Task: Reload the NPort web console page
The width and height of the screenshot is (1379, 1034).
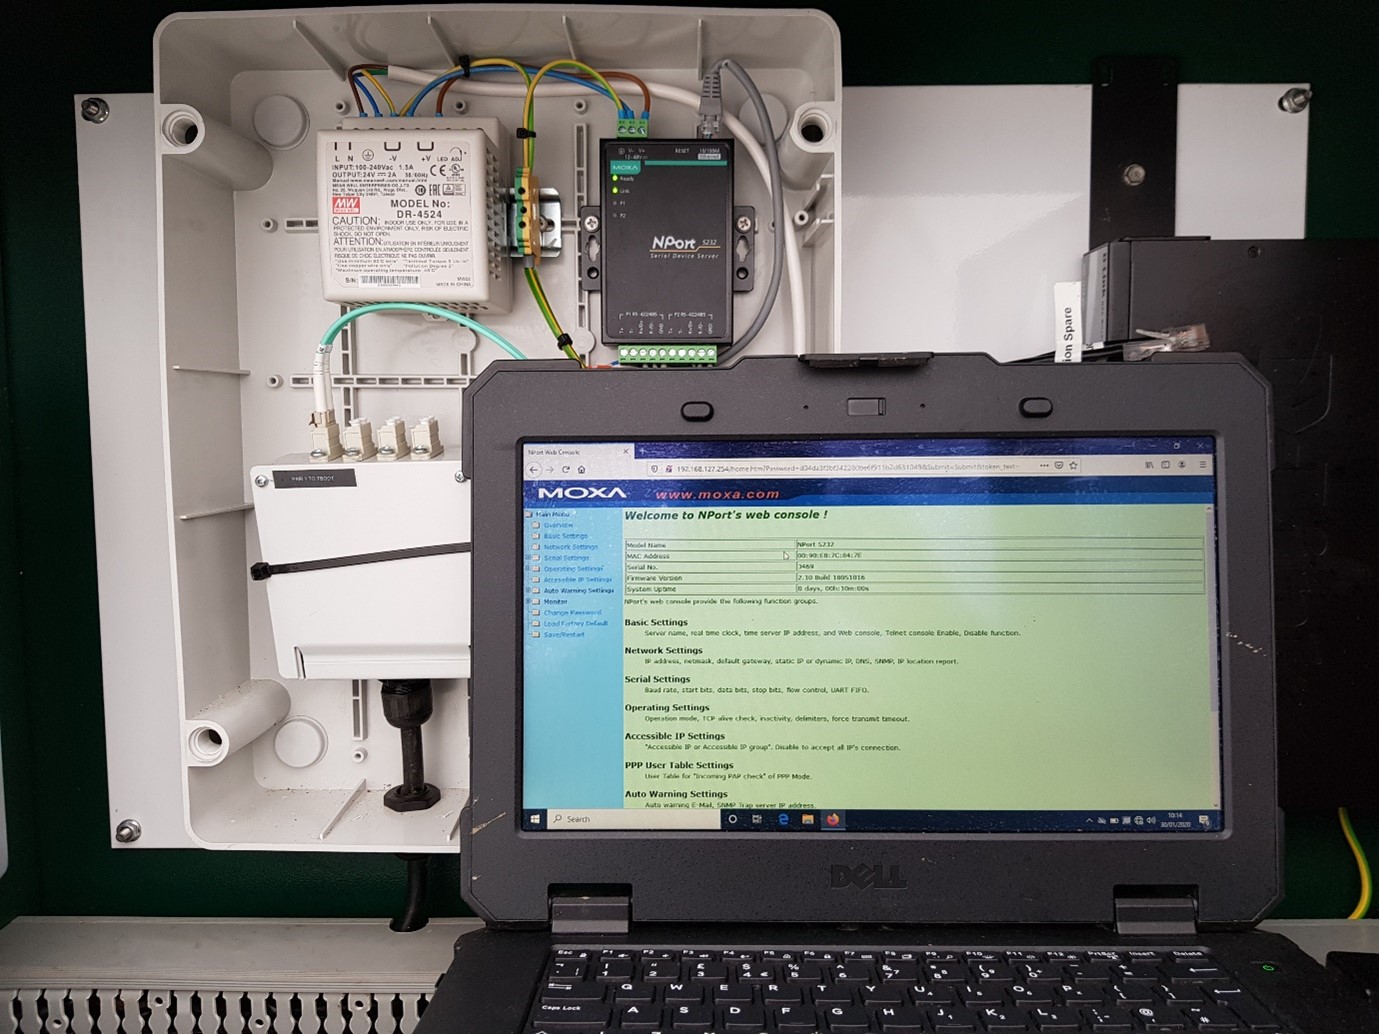Action: (566, 469)
